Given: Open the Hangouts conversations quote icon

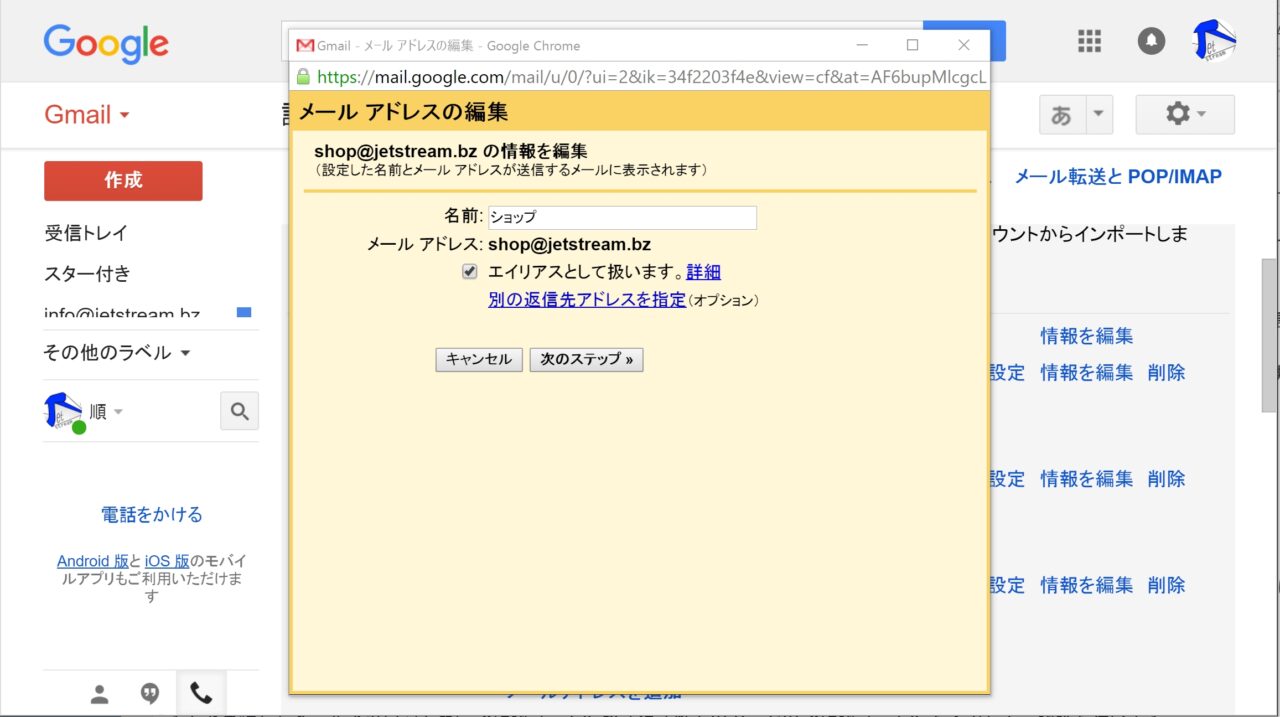Looking at the screenshot, I should point(150,695).
